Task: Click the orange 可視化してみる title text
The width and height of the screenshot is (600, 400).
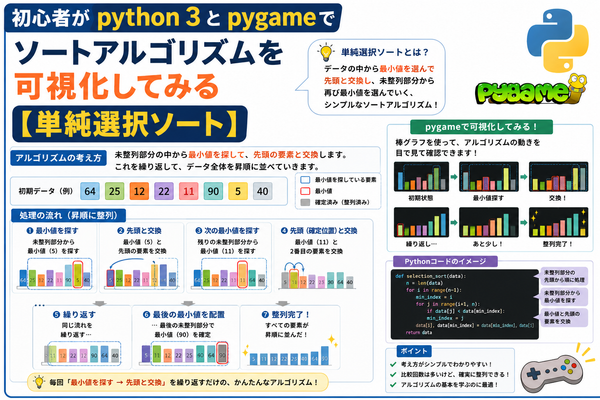Action: (117, 86)
